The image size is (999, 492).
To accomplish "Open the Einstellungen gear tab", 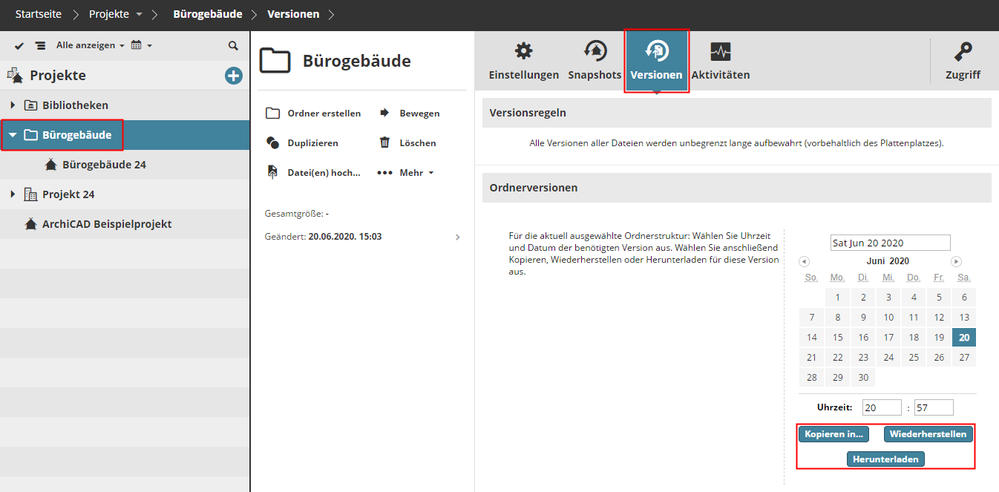I will click(524, 62).
